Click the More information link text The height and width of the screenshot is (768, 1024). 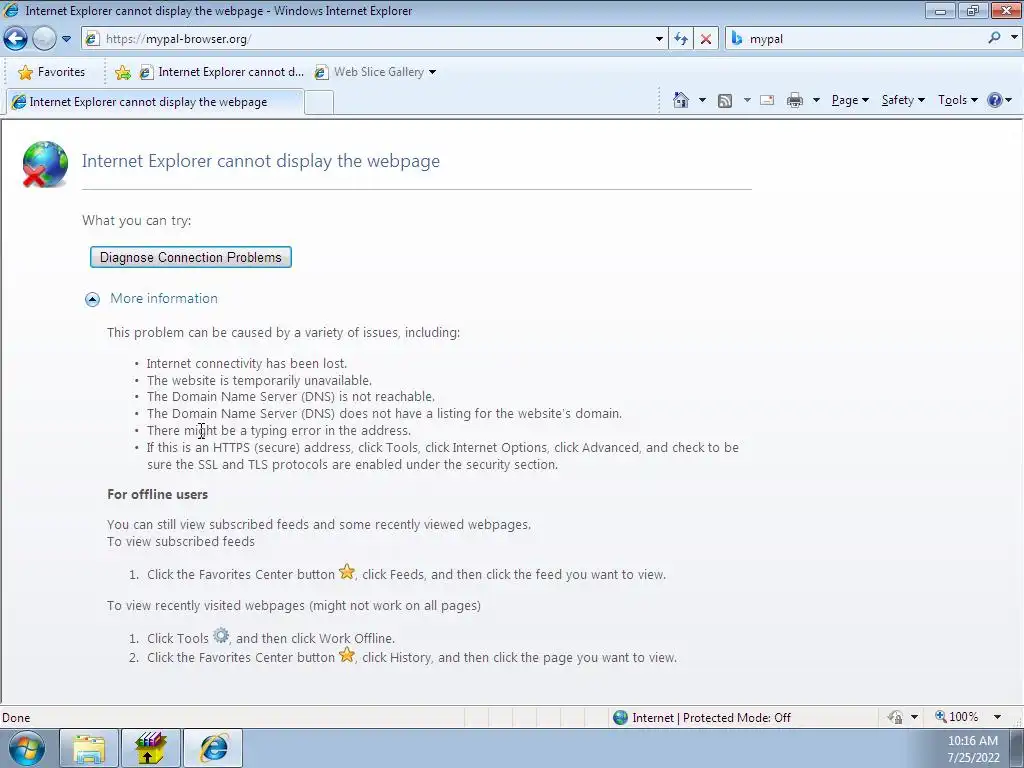(164, 298)
